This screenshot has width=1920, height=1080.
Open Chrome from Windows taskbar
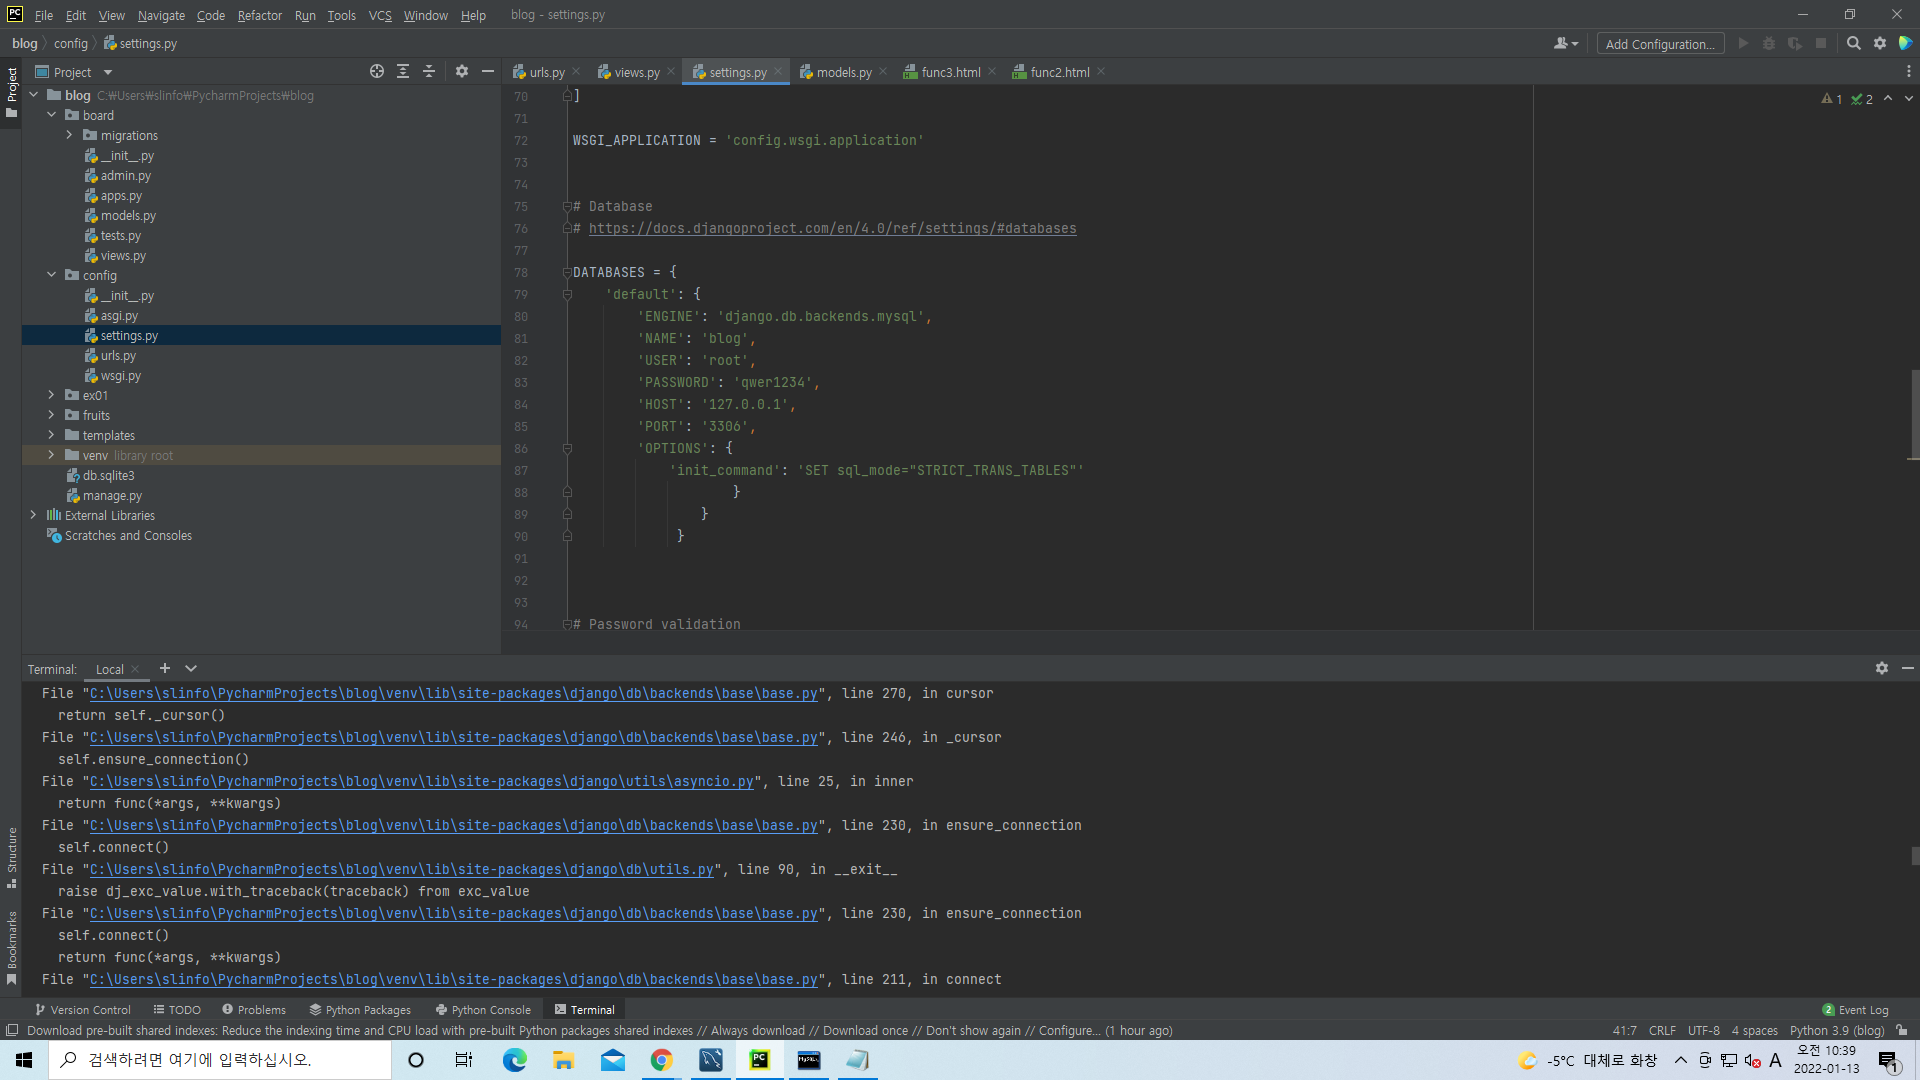point(661,1060)
